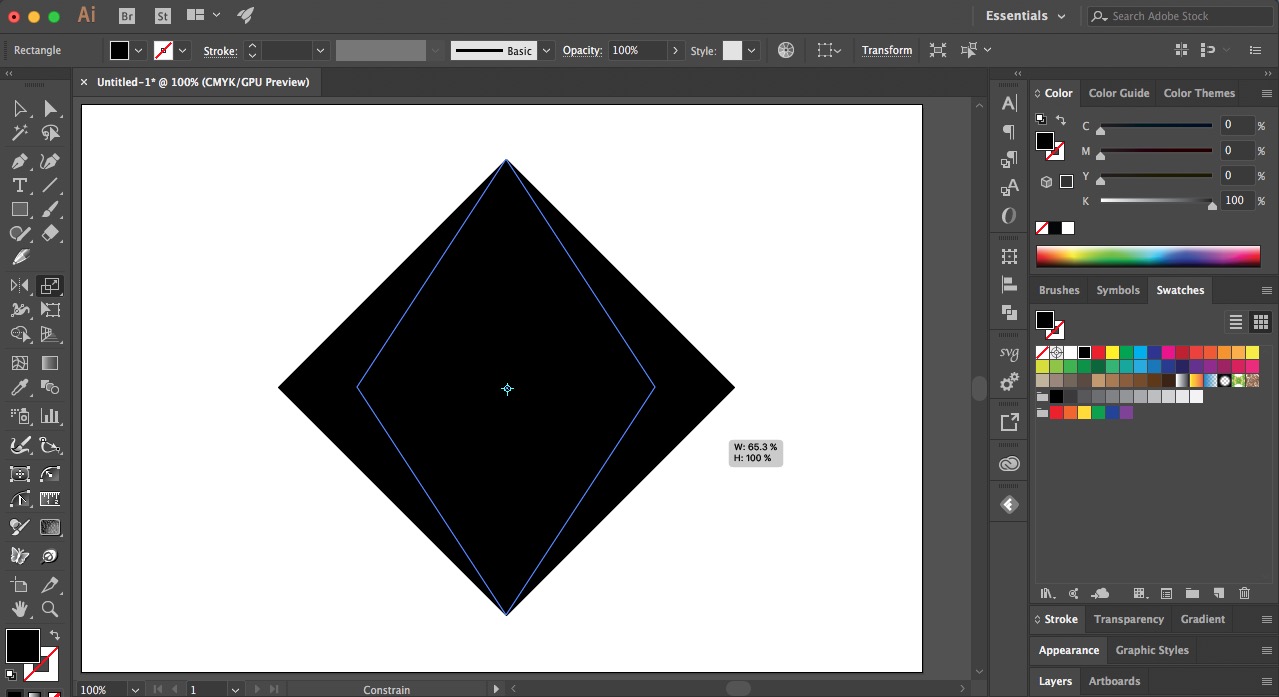Choose the Magic Wand tool
This screenshot has height=697, width=1279.
19,133
